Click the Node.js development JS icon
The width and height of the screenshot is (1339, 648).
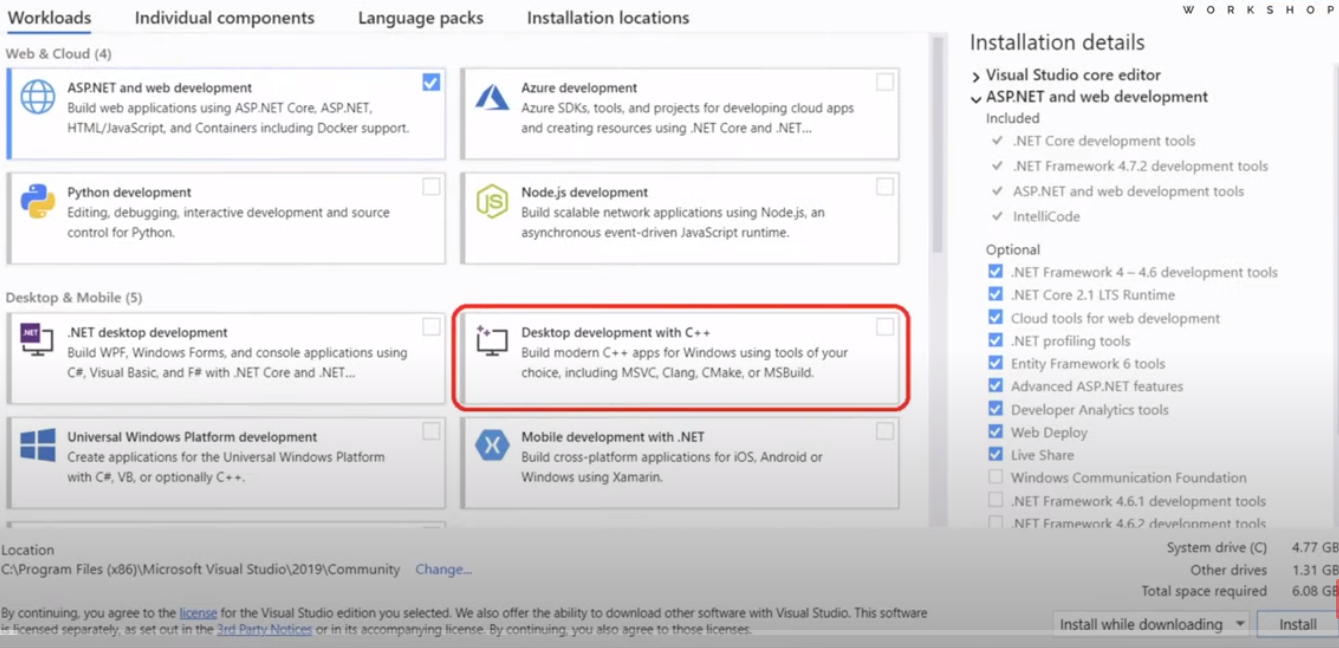coord(492,202)
